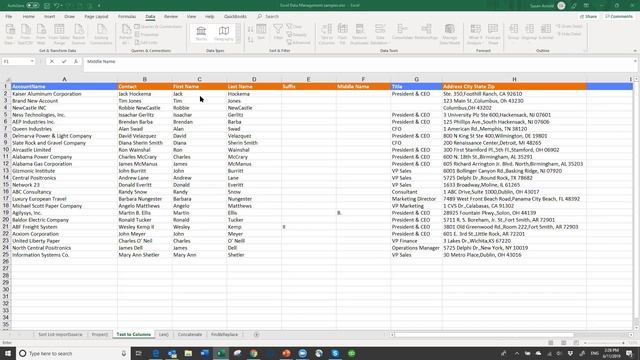
Task: Click the horizontal scrollbar
Action: click(484, 335)
